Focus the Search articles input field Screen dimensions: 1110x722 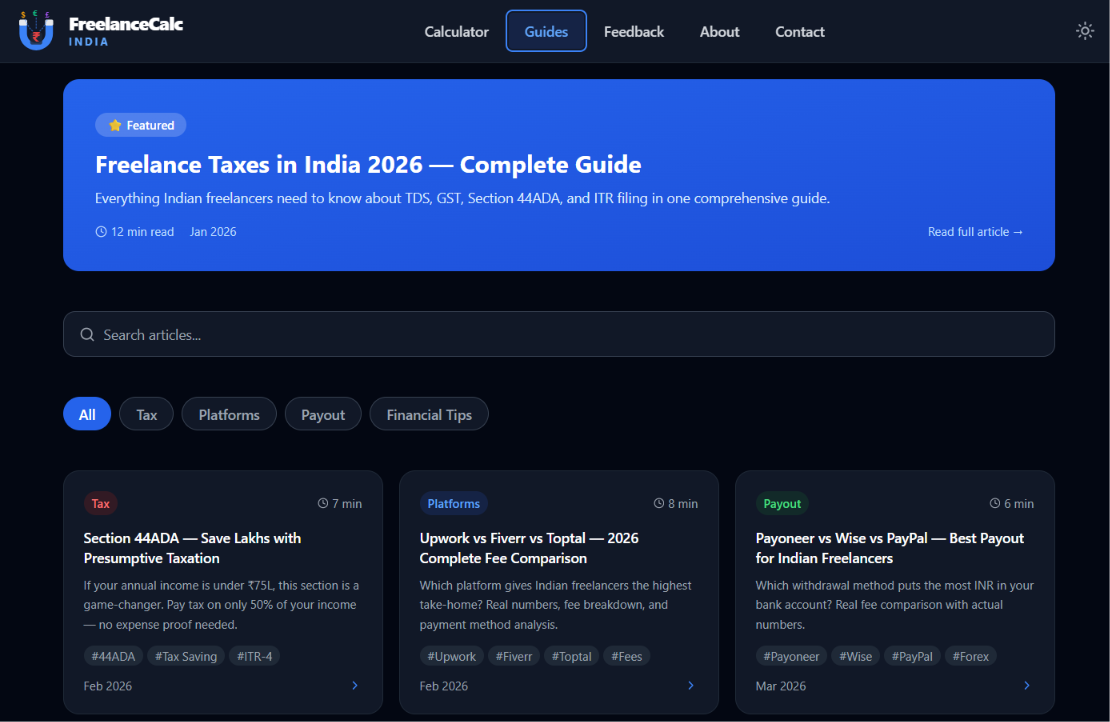coord(559,334)
